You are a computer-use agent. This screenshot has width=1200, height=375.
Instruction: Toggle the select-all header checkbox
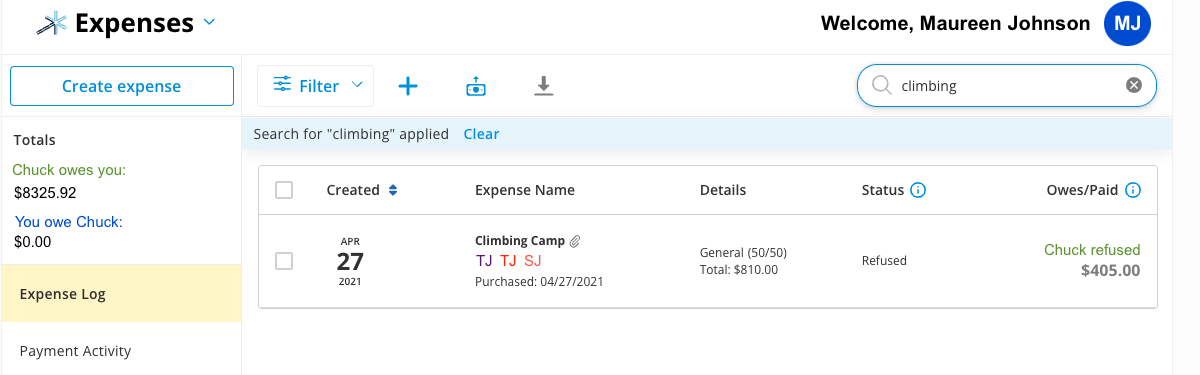(284, 190)
